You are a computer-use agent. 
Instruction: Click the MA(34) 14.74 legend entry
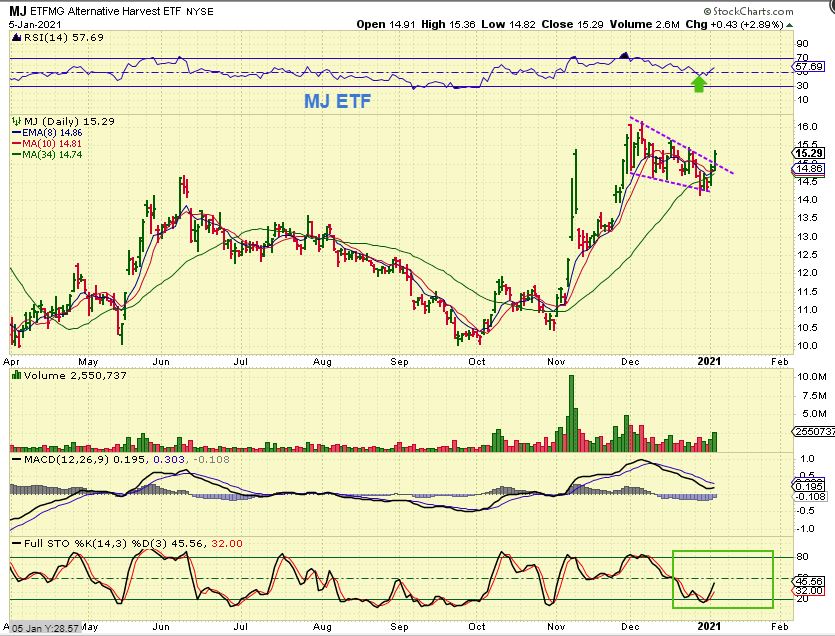point(47,154)
